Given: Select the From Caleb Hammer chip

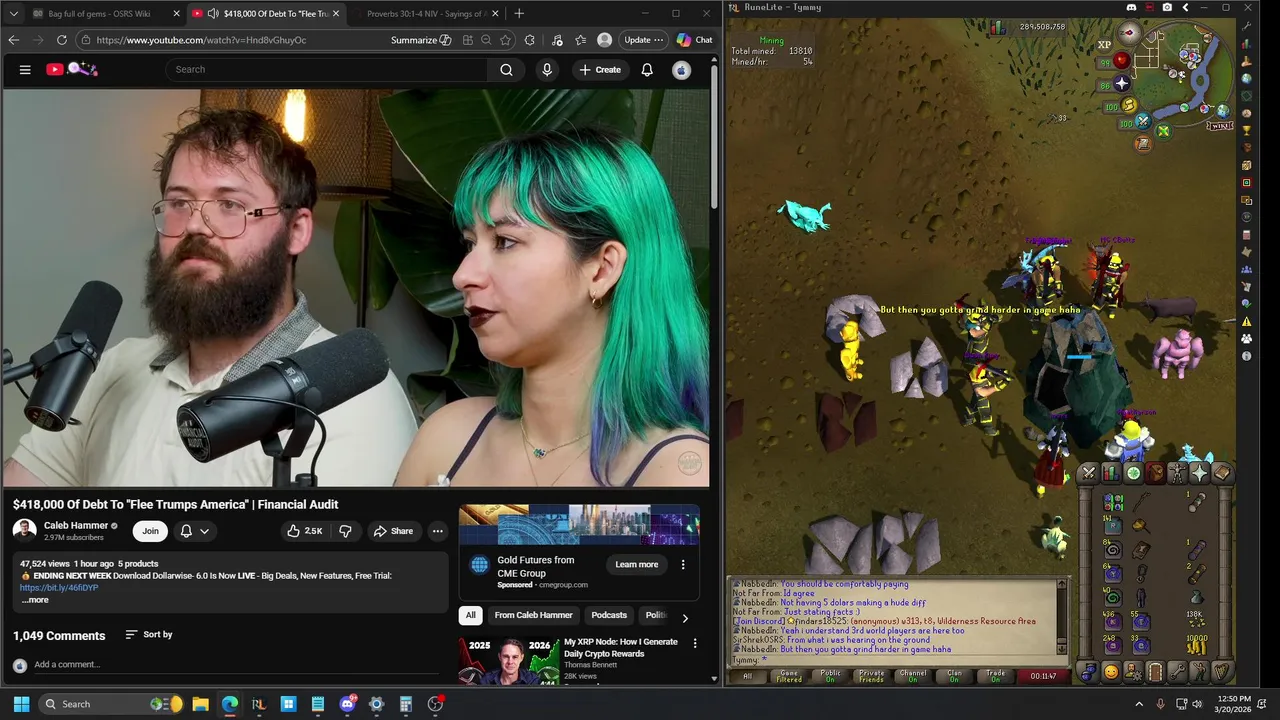Looking at the screenshot, I should 534,615.
